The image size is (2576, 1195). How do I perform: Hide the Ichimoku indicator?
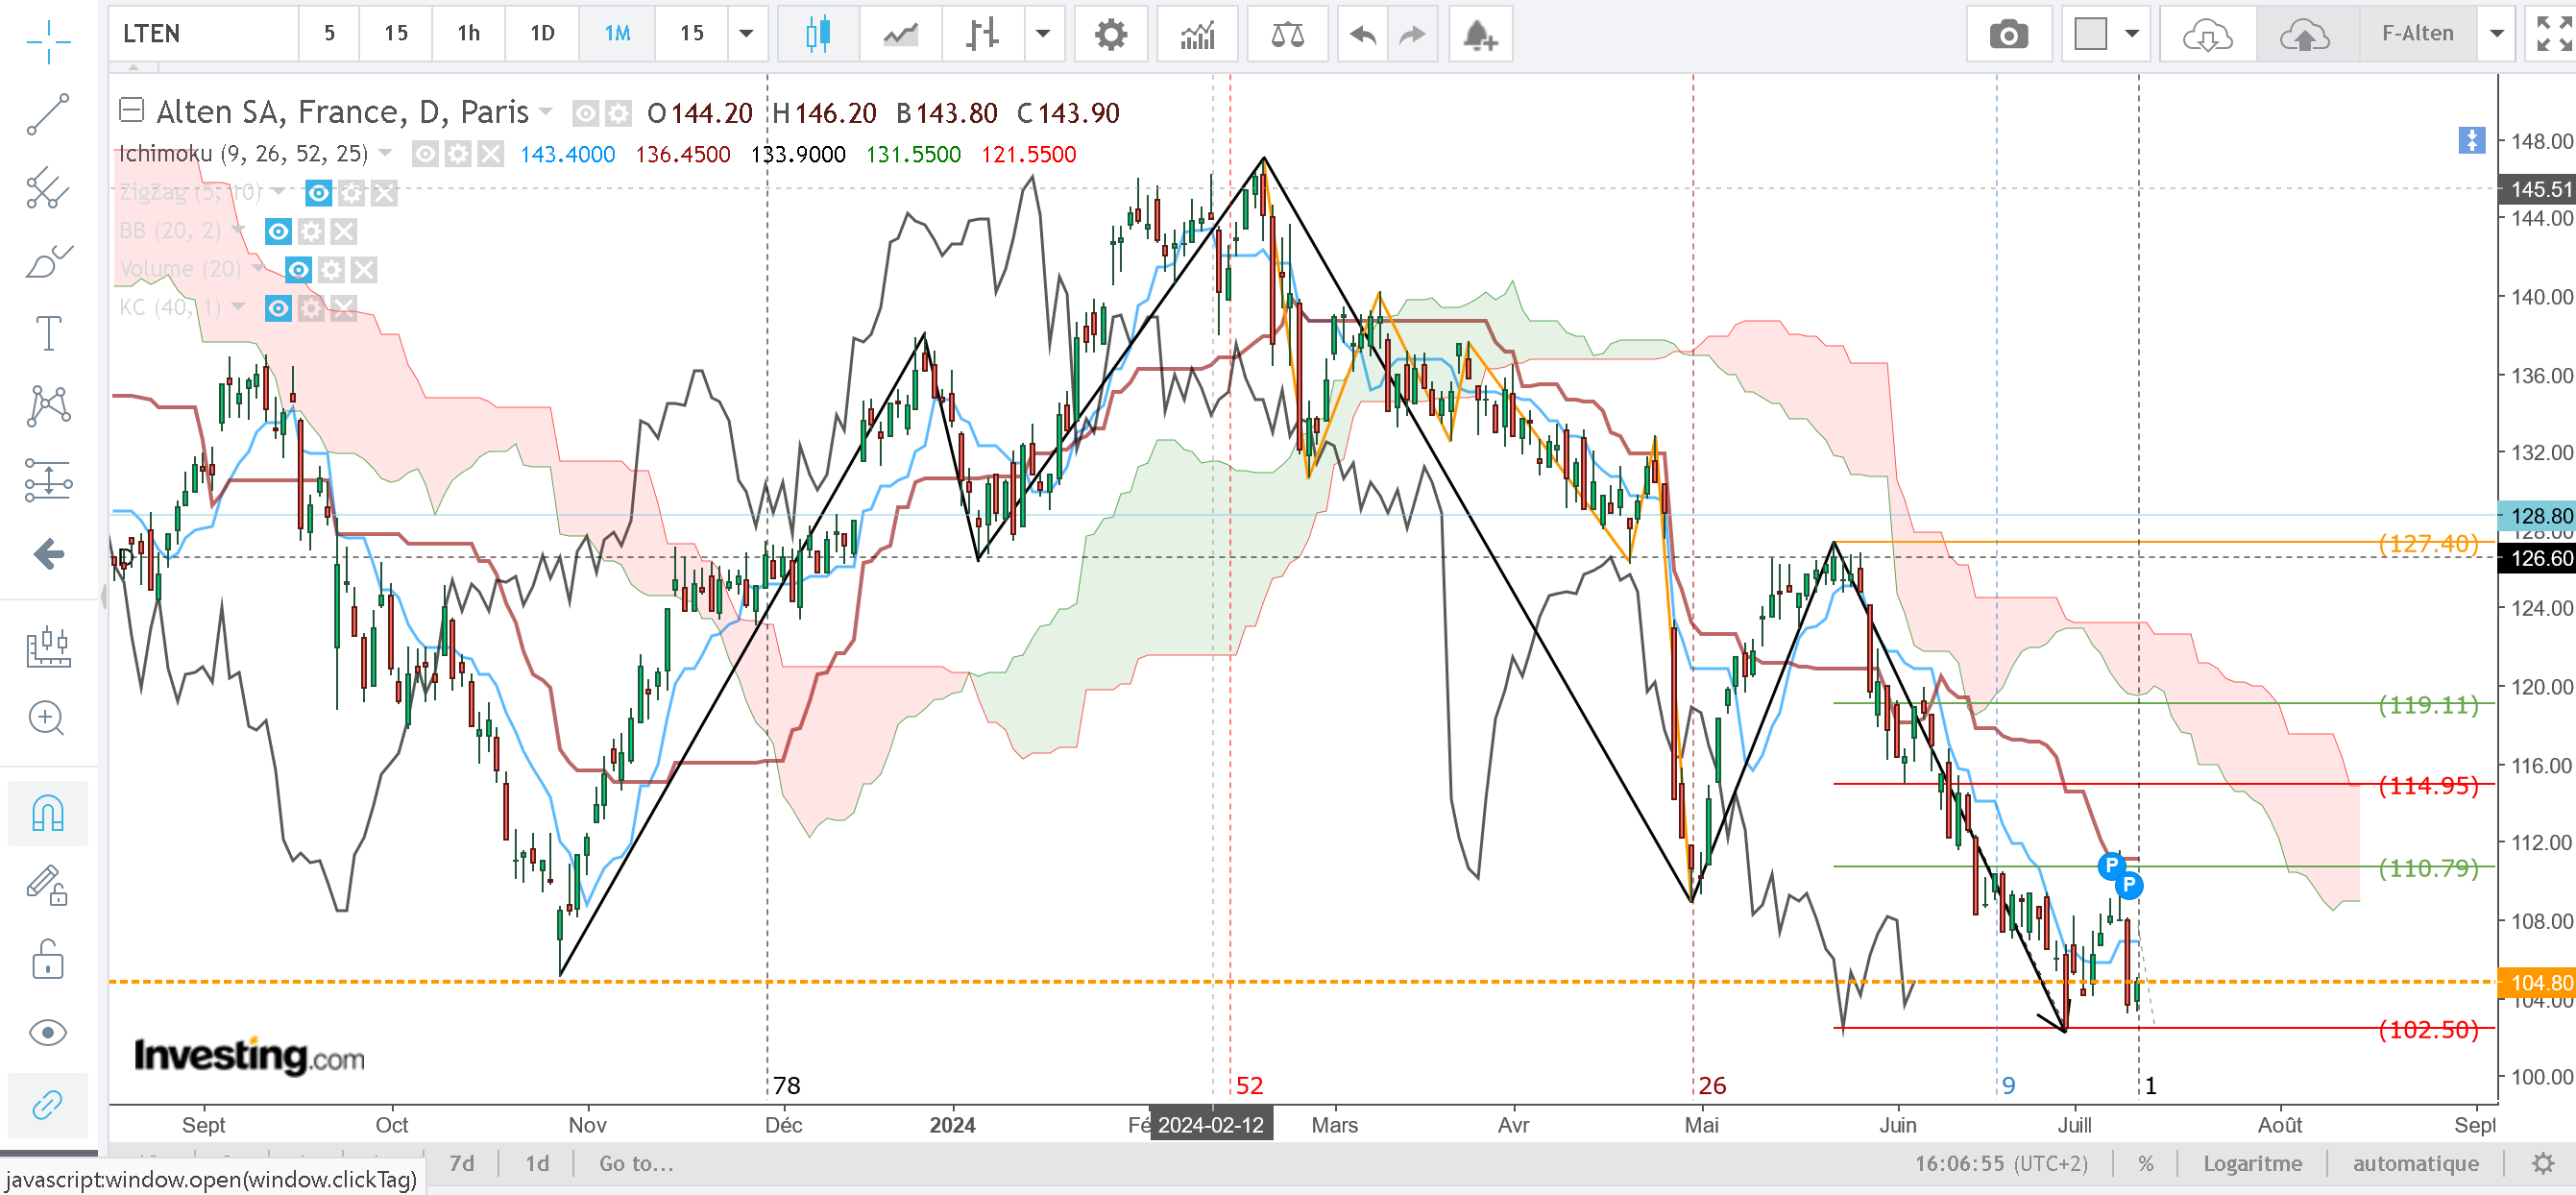[x=425, y=154]
